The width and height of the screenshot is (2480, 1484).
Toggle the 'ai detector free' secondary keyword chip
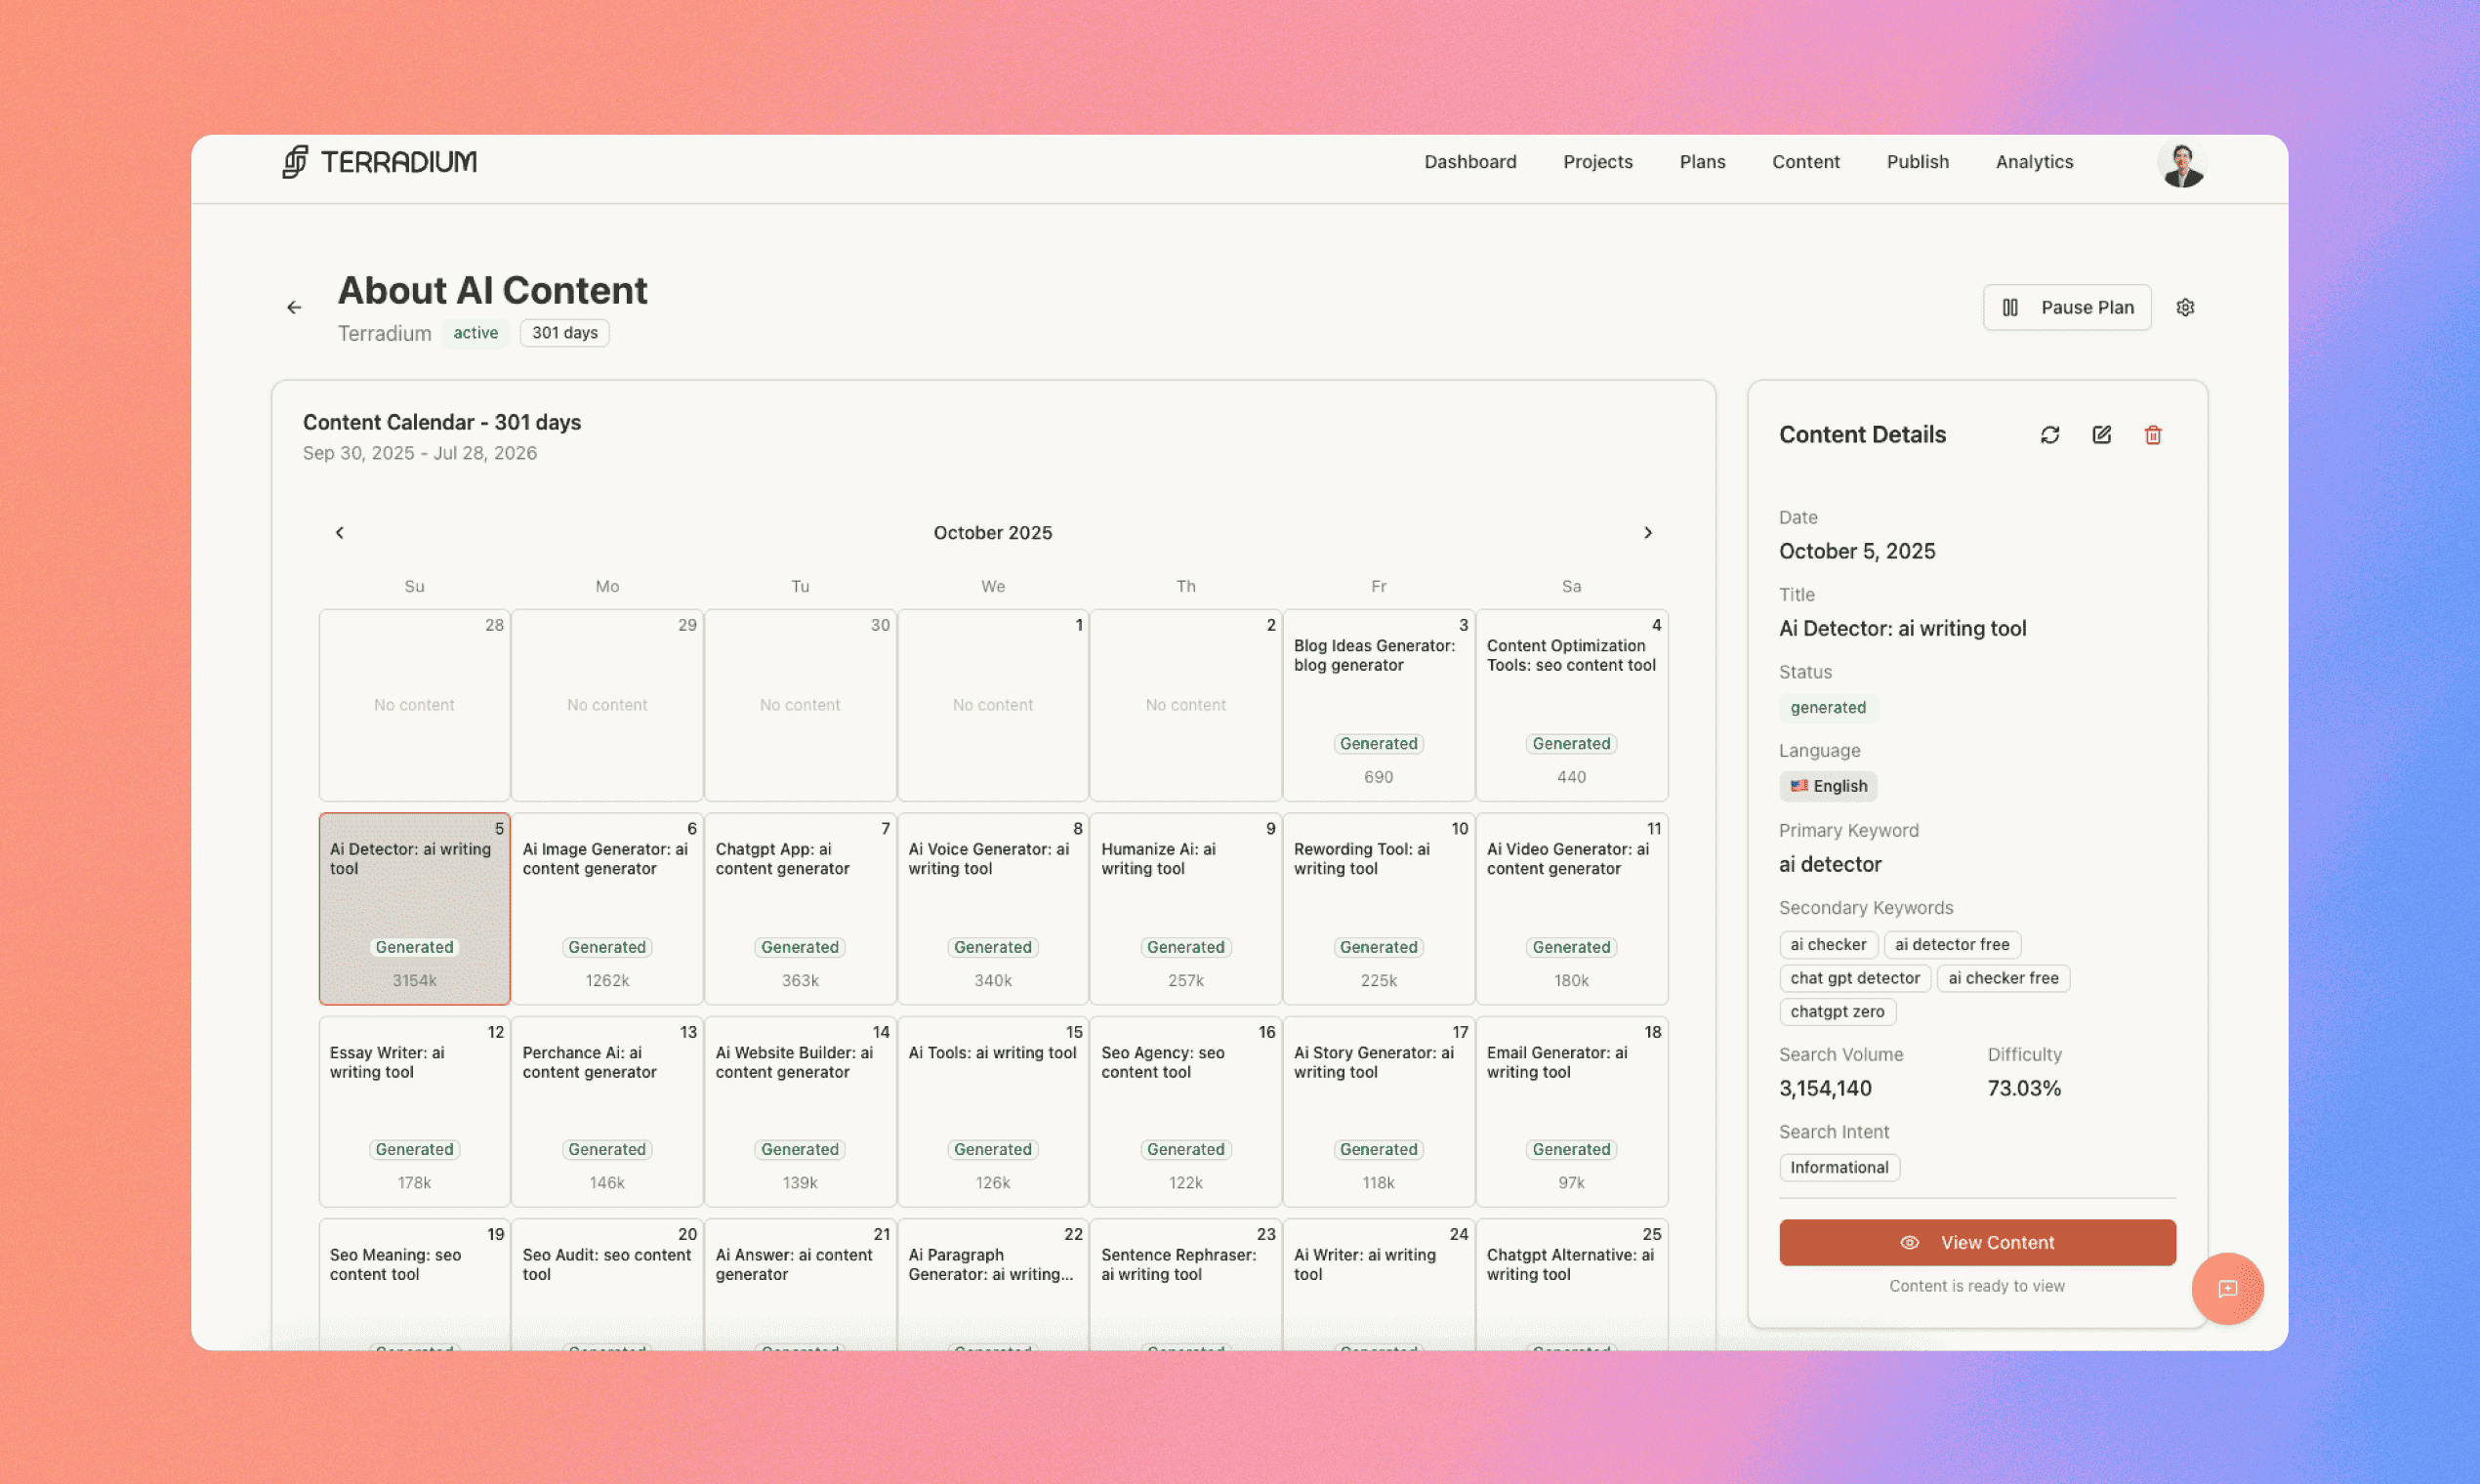coord(1952,944)
